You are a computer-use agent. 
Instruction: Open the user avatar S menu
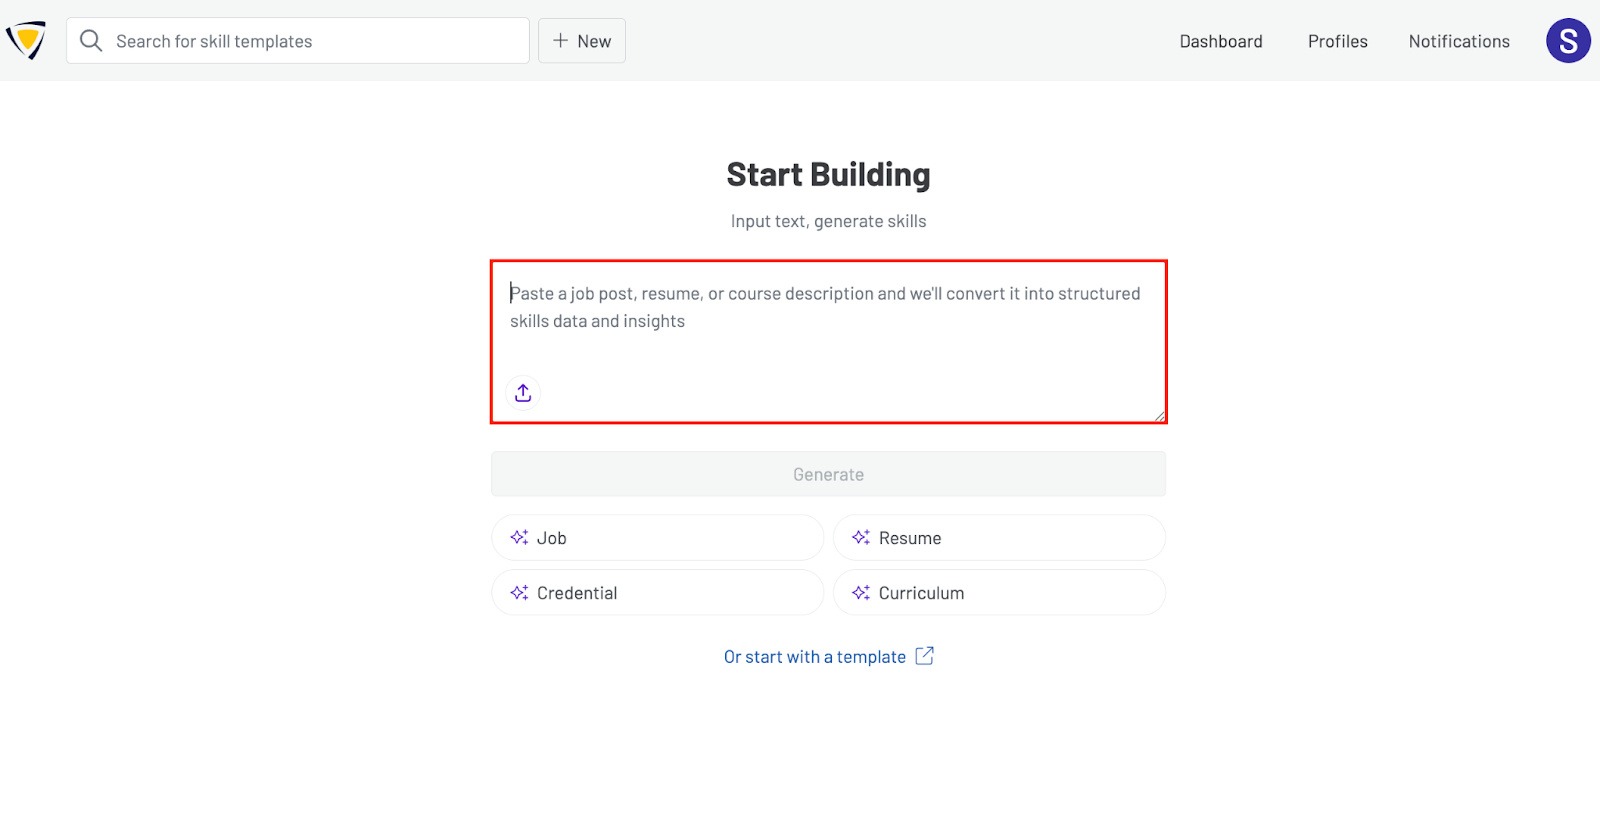[1567, 41]
